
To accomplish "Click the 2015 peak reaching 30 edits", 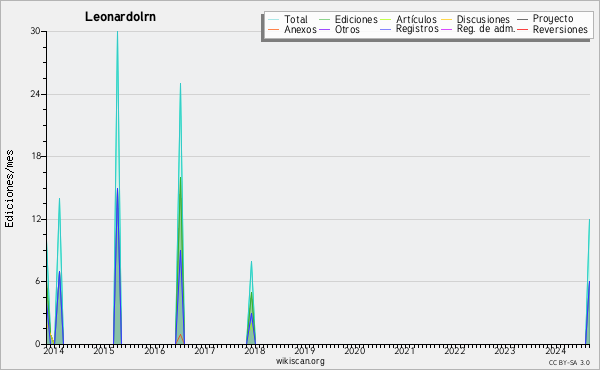I will pos(117,32).
